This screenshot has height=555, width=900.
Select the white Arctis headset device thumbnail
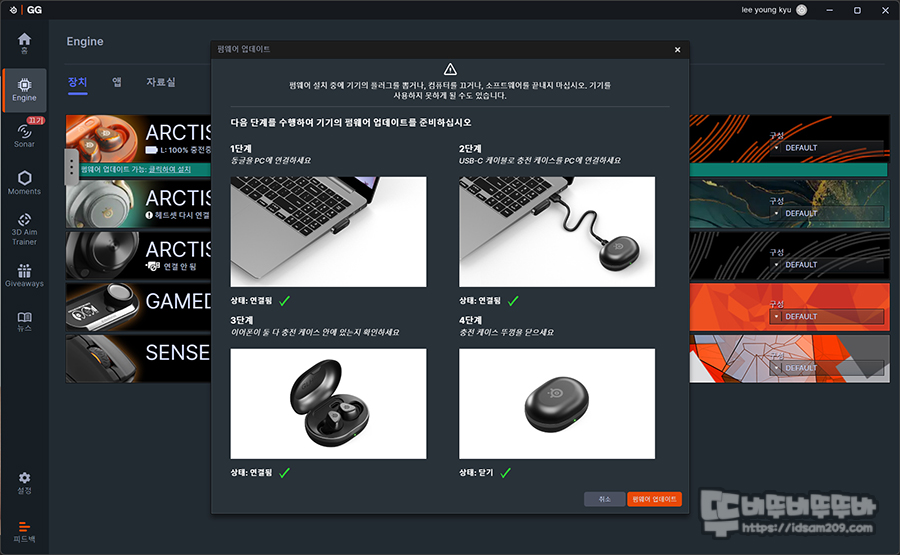(102, 204)
